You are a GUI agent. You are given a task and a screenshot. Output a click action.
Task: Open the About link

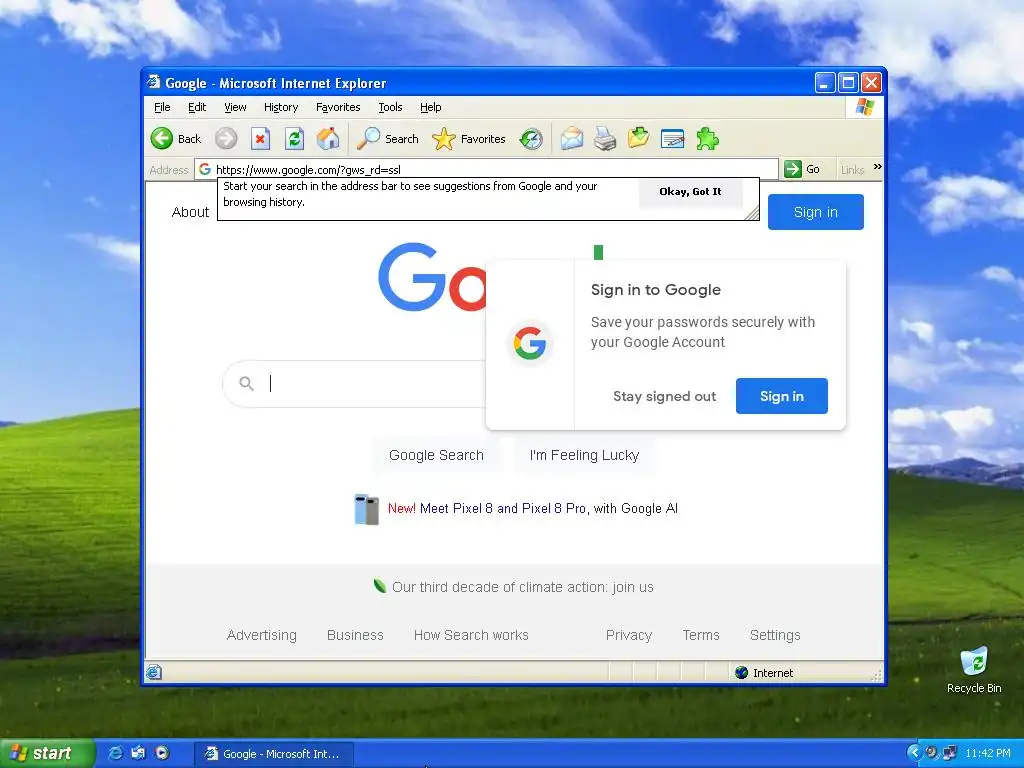pyautogui.click(x=190, y=212)
